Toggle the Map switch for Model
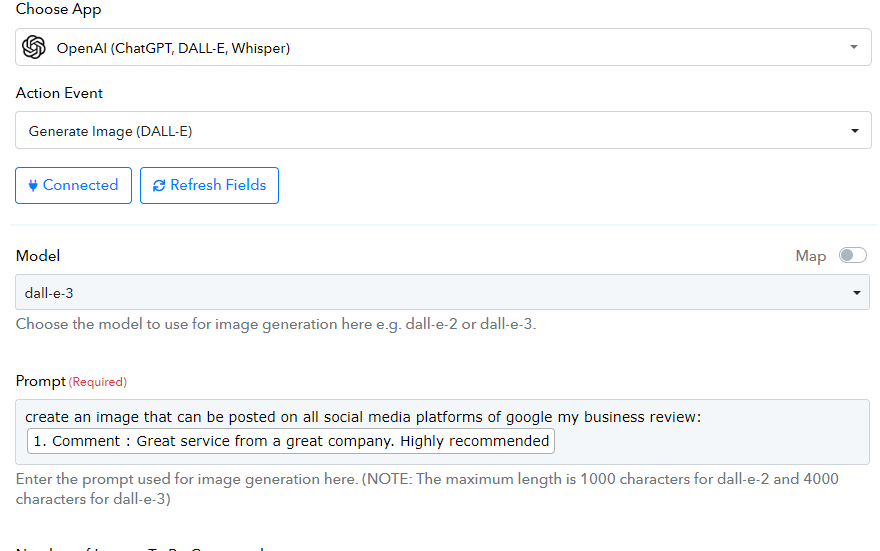 point(852,255)
